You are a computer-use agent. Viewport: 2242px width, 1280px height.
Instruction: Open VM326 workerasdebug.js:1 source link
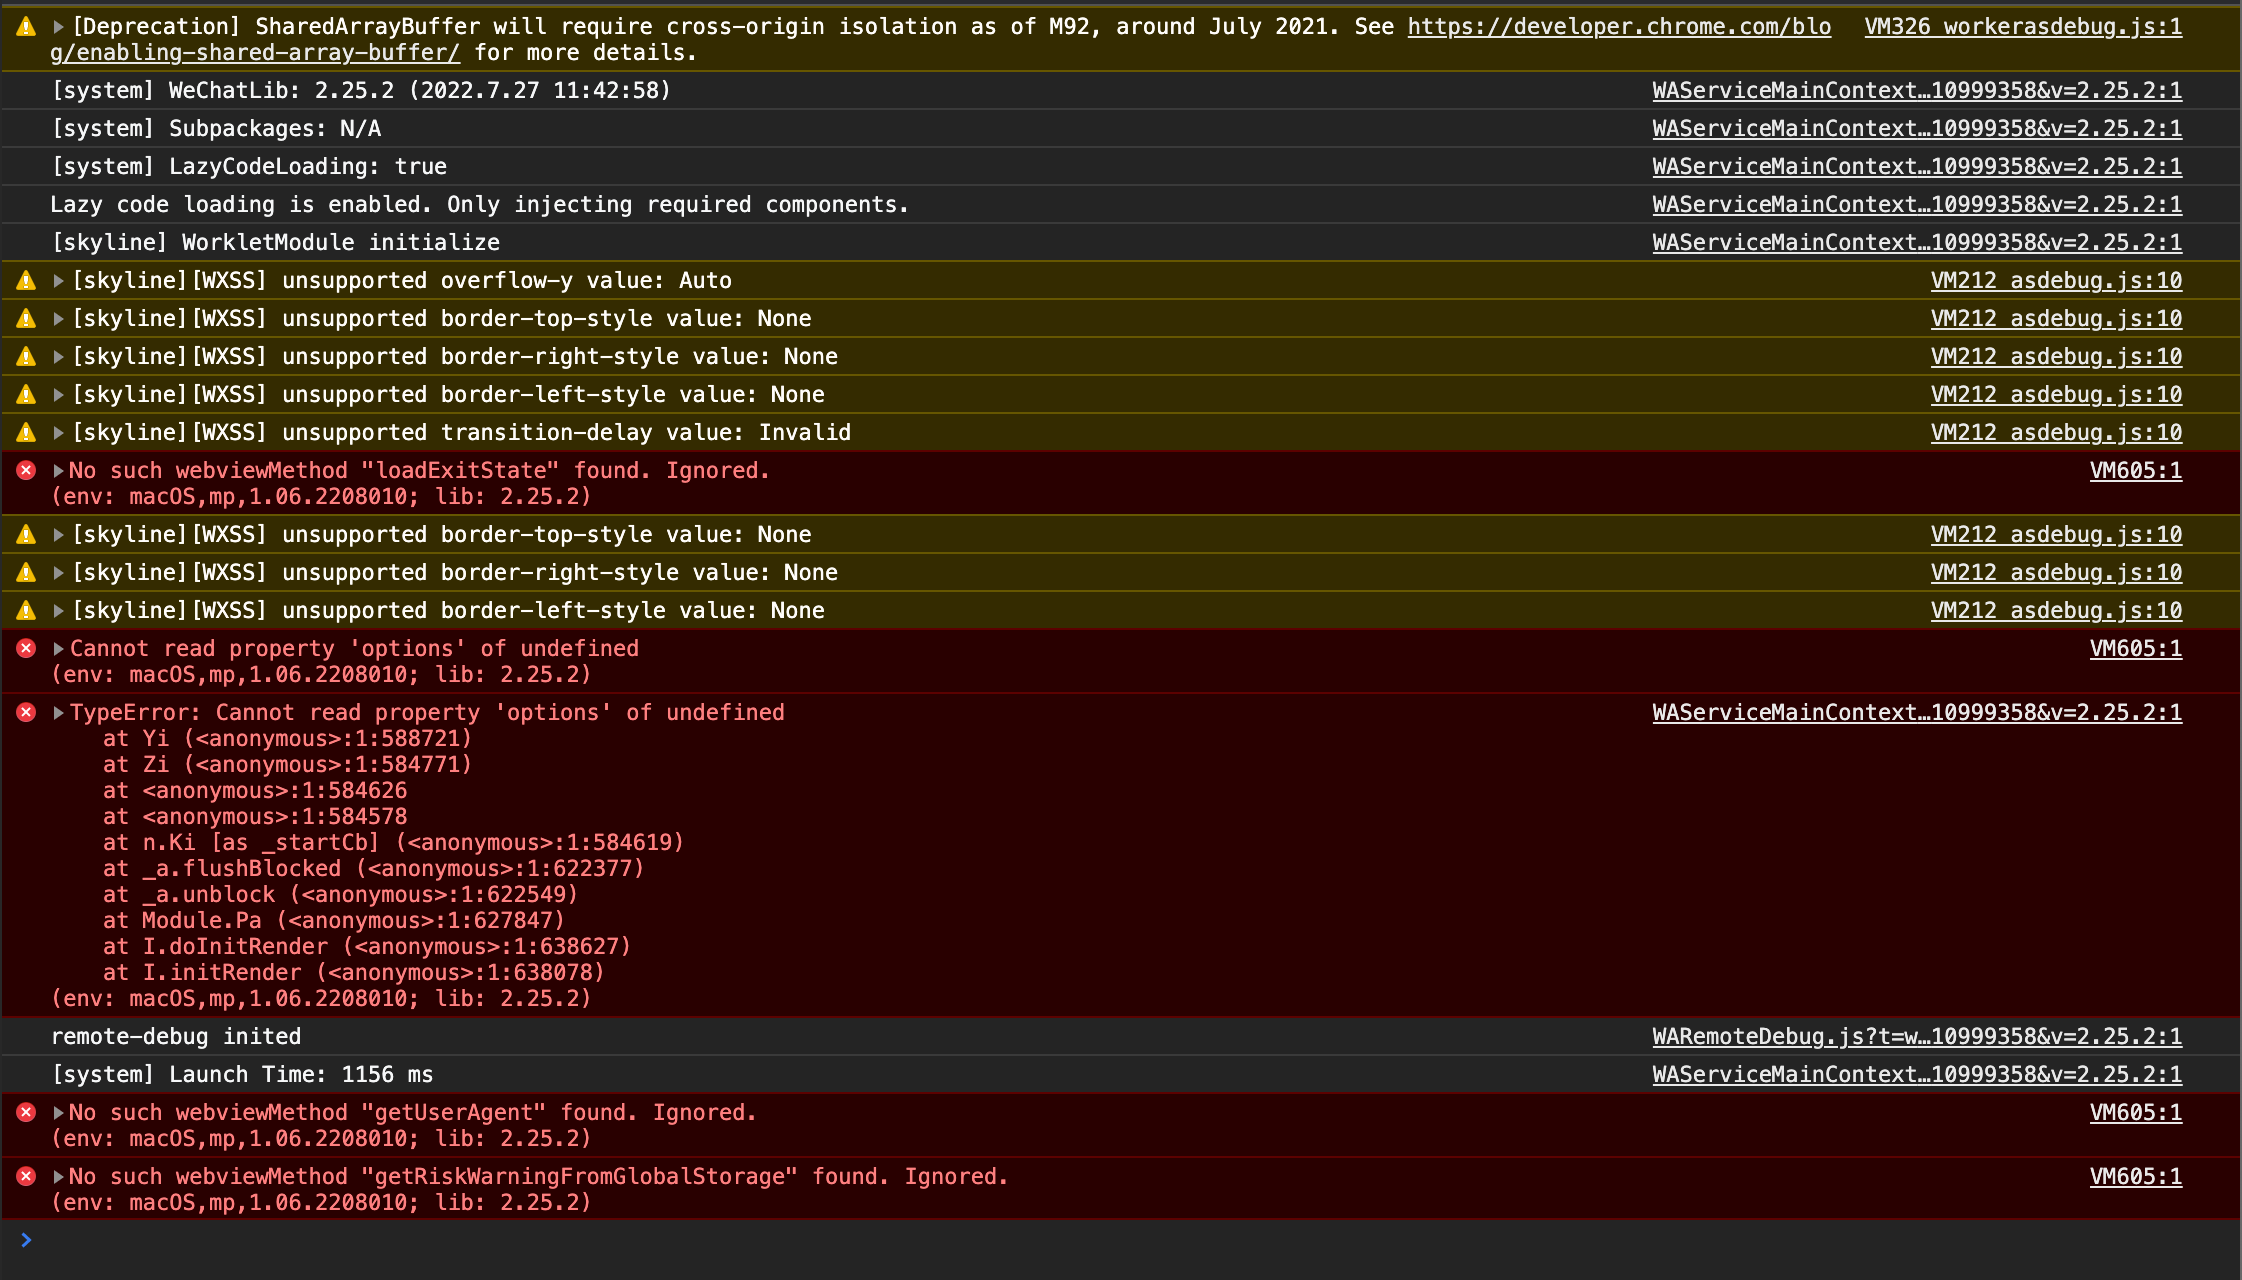[x=2022, y=27]
